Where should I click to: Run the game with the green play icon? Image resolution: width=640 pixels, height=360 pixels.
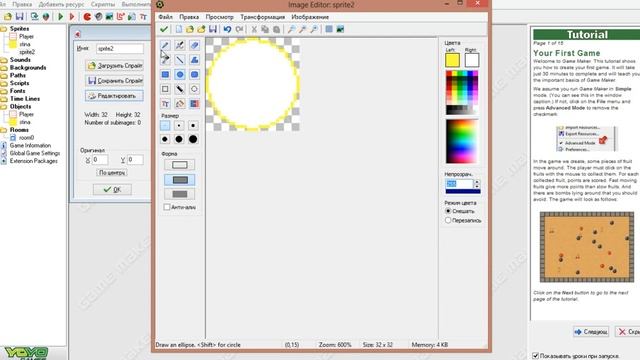point(60,17)
